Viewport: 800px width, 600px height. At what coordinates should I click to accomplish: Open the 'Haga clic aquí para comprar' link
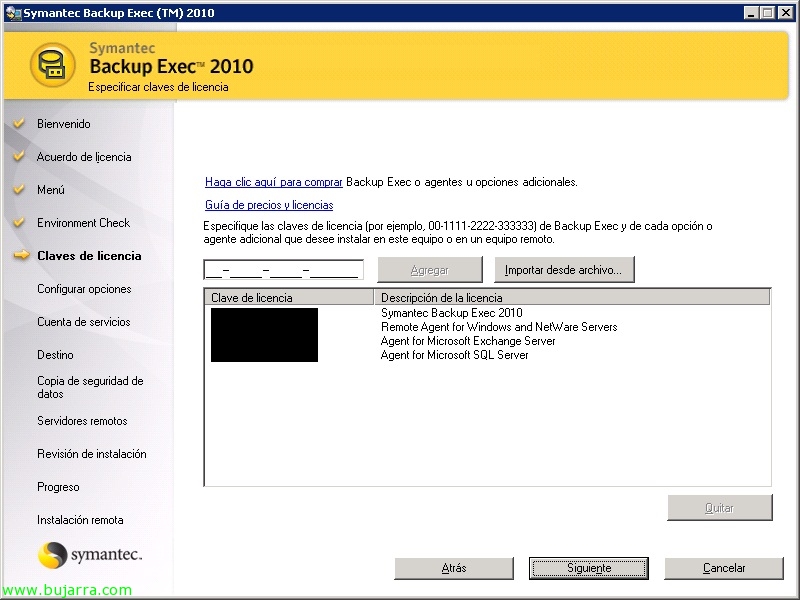273,182
